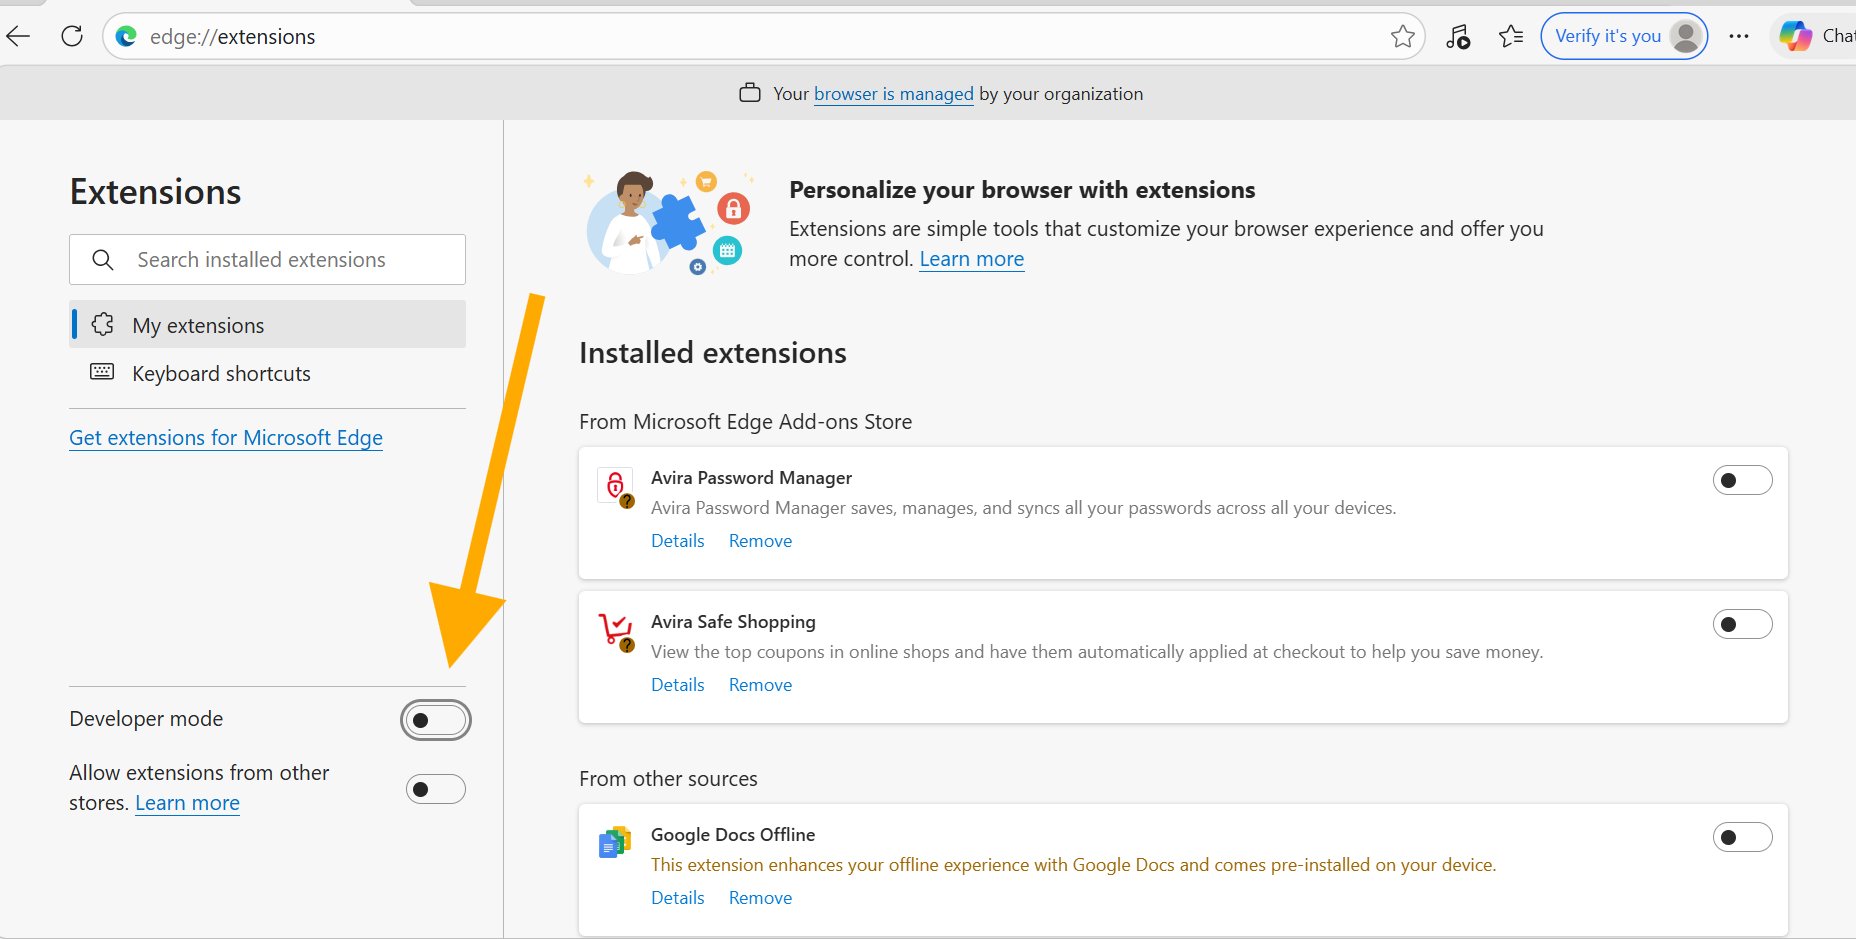Image resolution: width=1856 pixels, height=939 pixels.
Task: Turn on Avira Safe Shopping extension
Action: 1743,624
